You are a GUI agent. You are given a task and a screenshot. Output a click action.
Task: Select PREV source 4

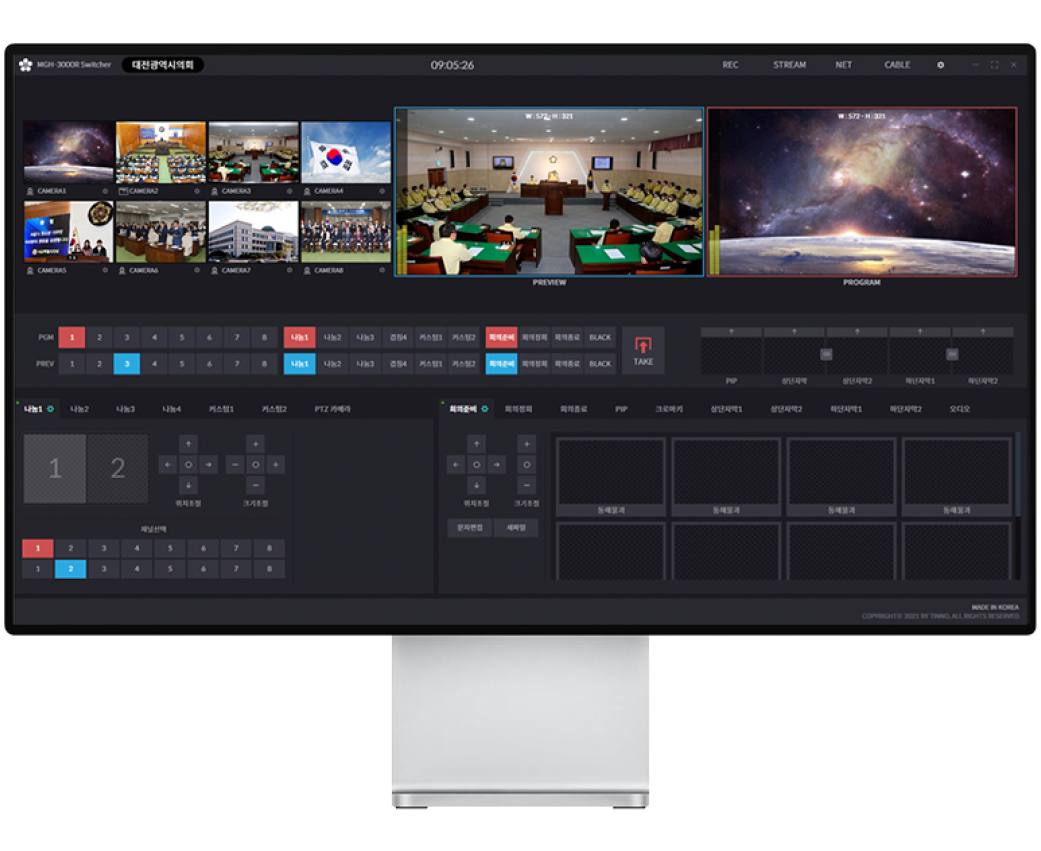click(154, 364)
